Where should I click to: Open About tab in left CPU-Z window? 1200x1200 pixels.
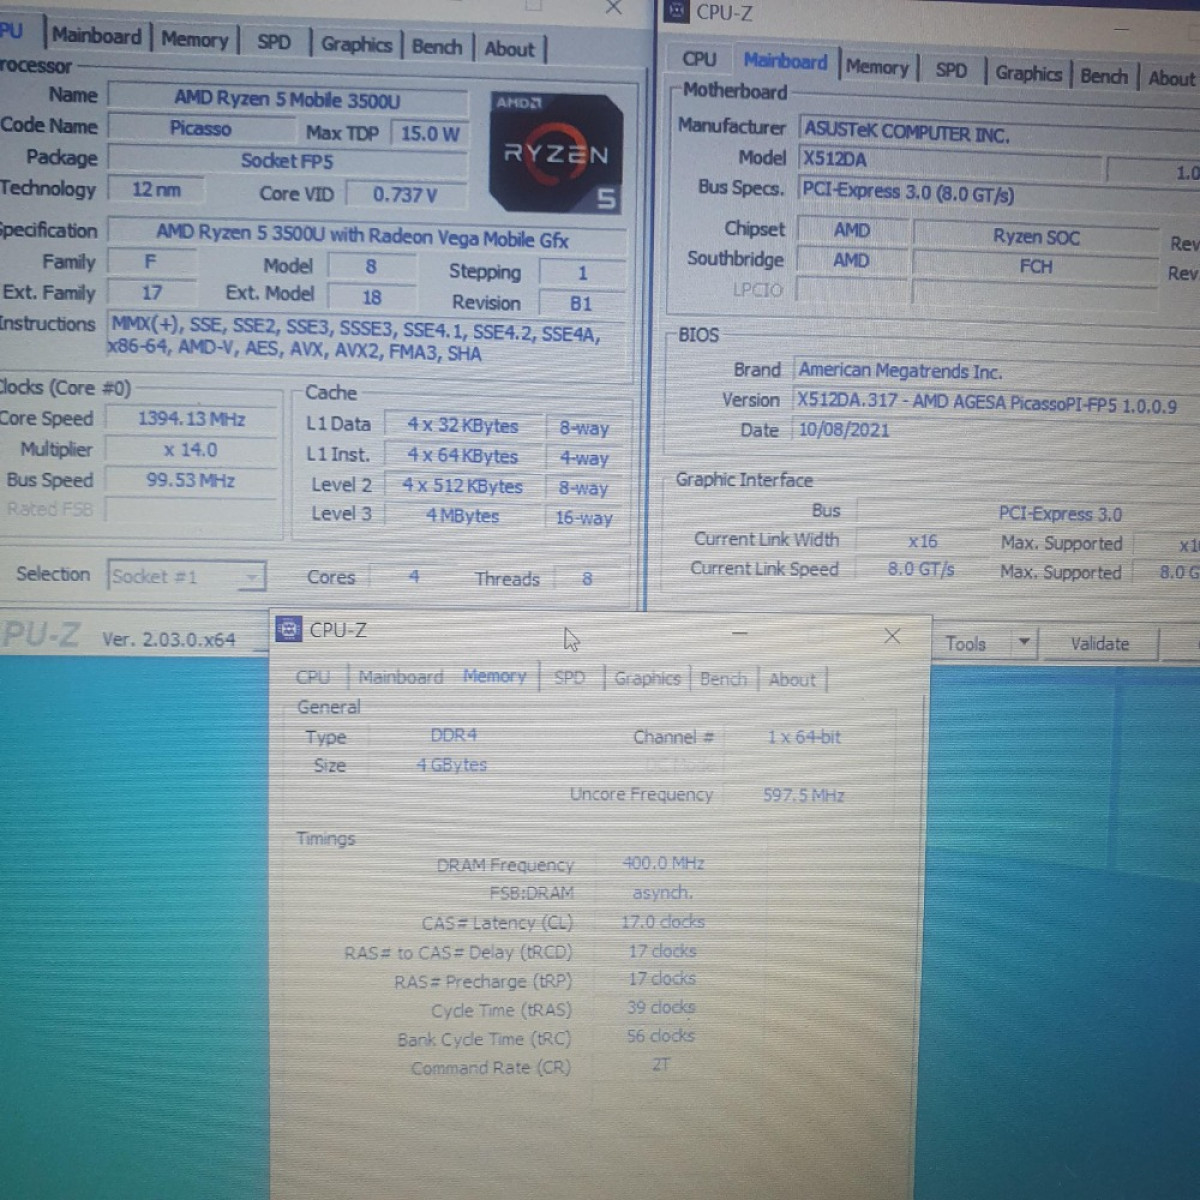[510, 49]
